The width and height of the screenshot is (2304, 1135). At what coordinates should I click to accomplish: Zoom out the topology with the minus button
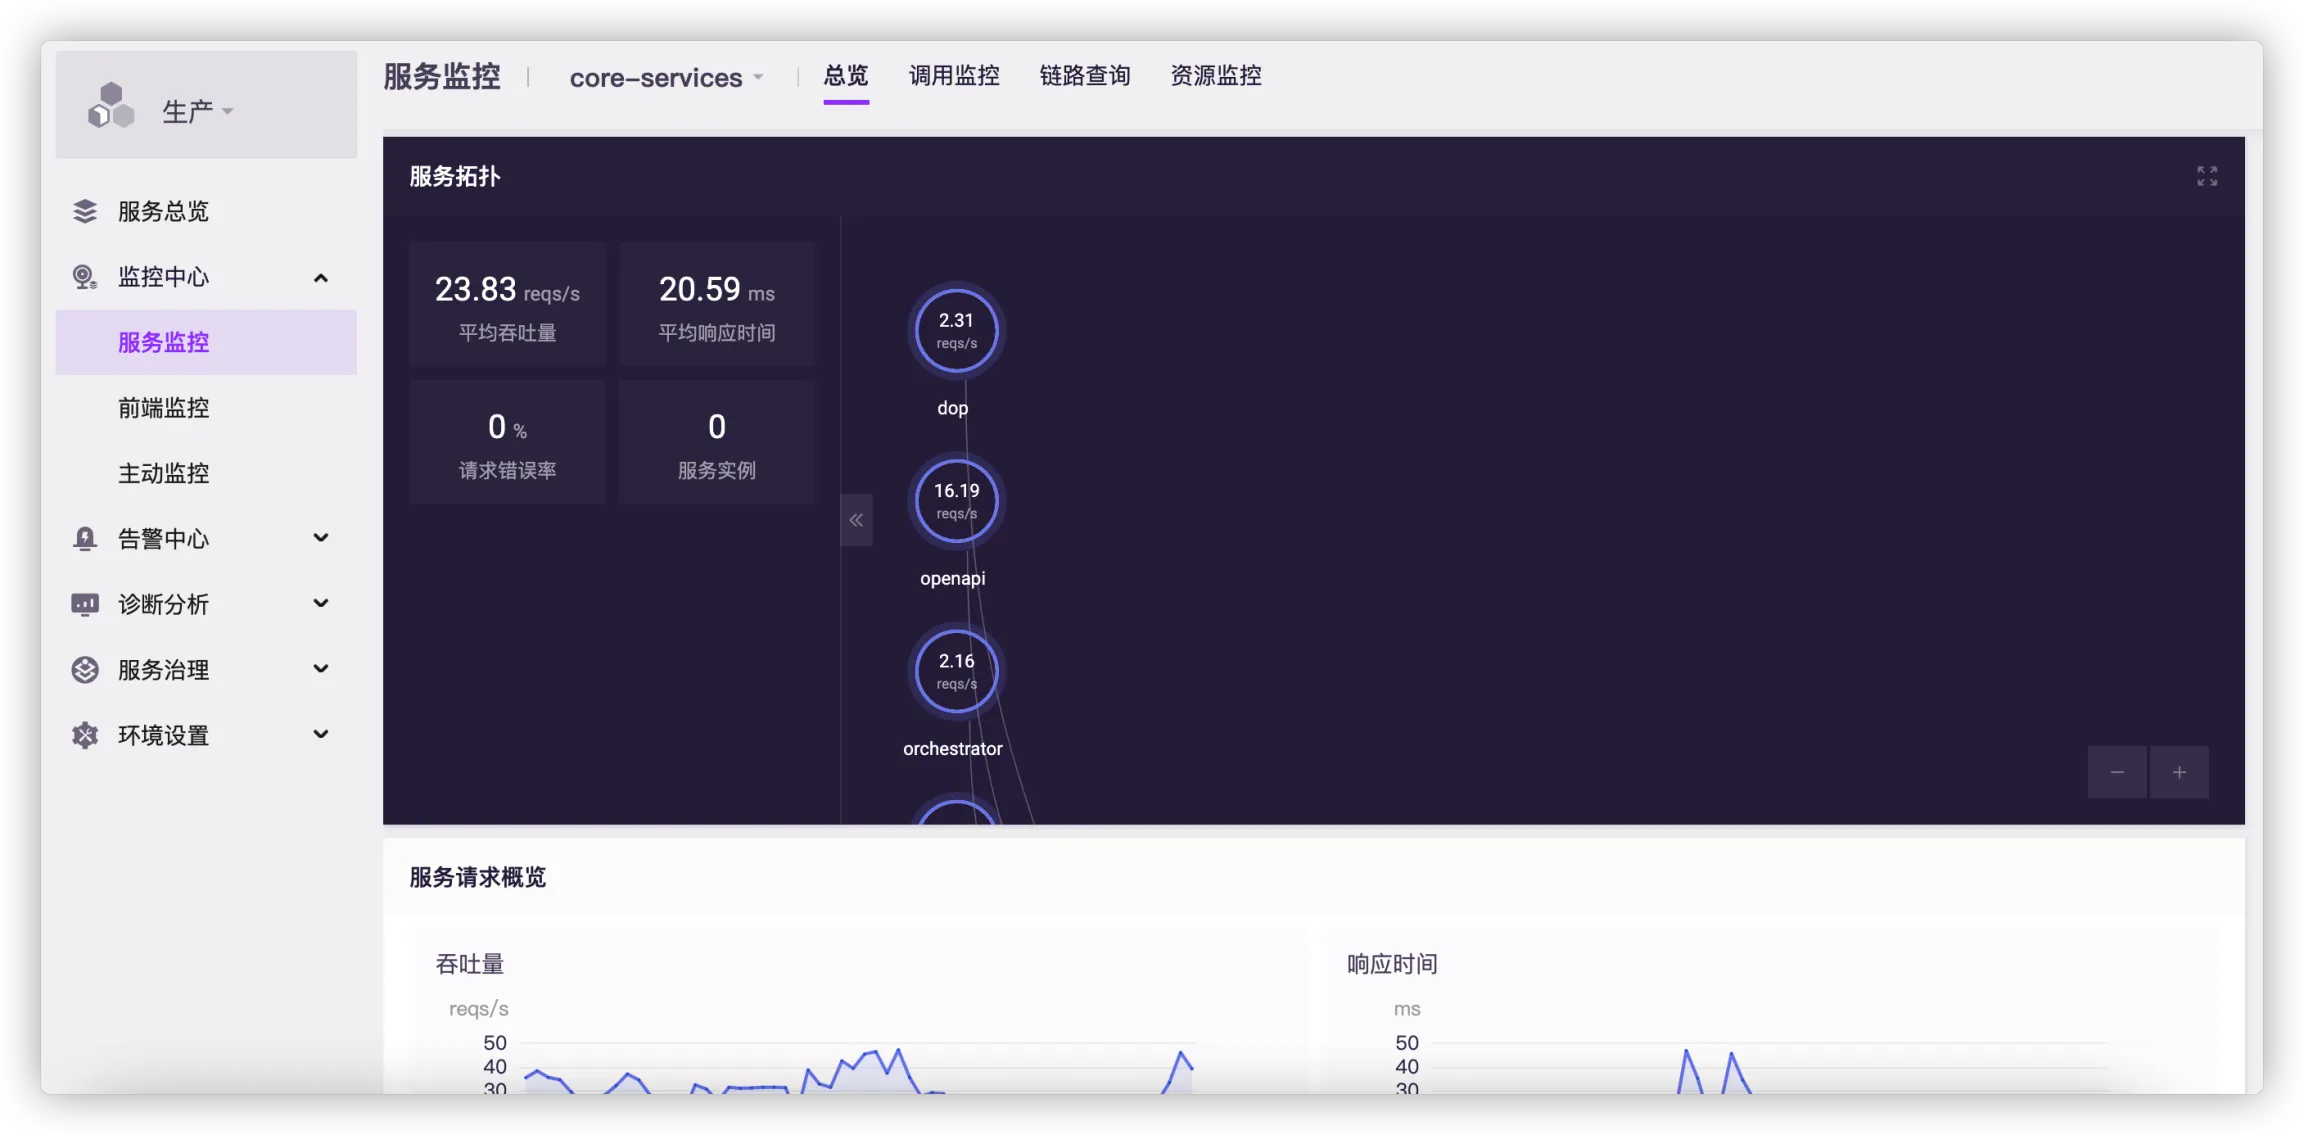2116,772
